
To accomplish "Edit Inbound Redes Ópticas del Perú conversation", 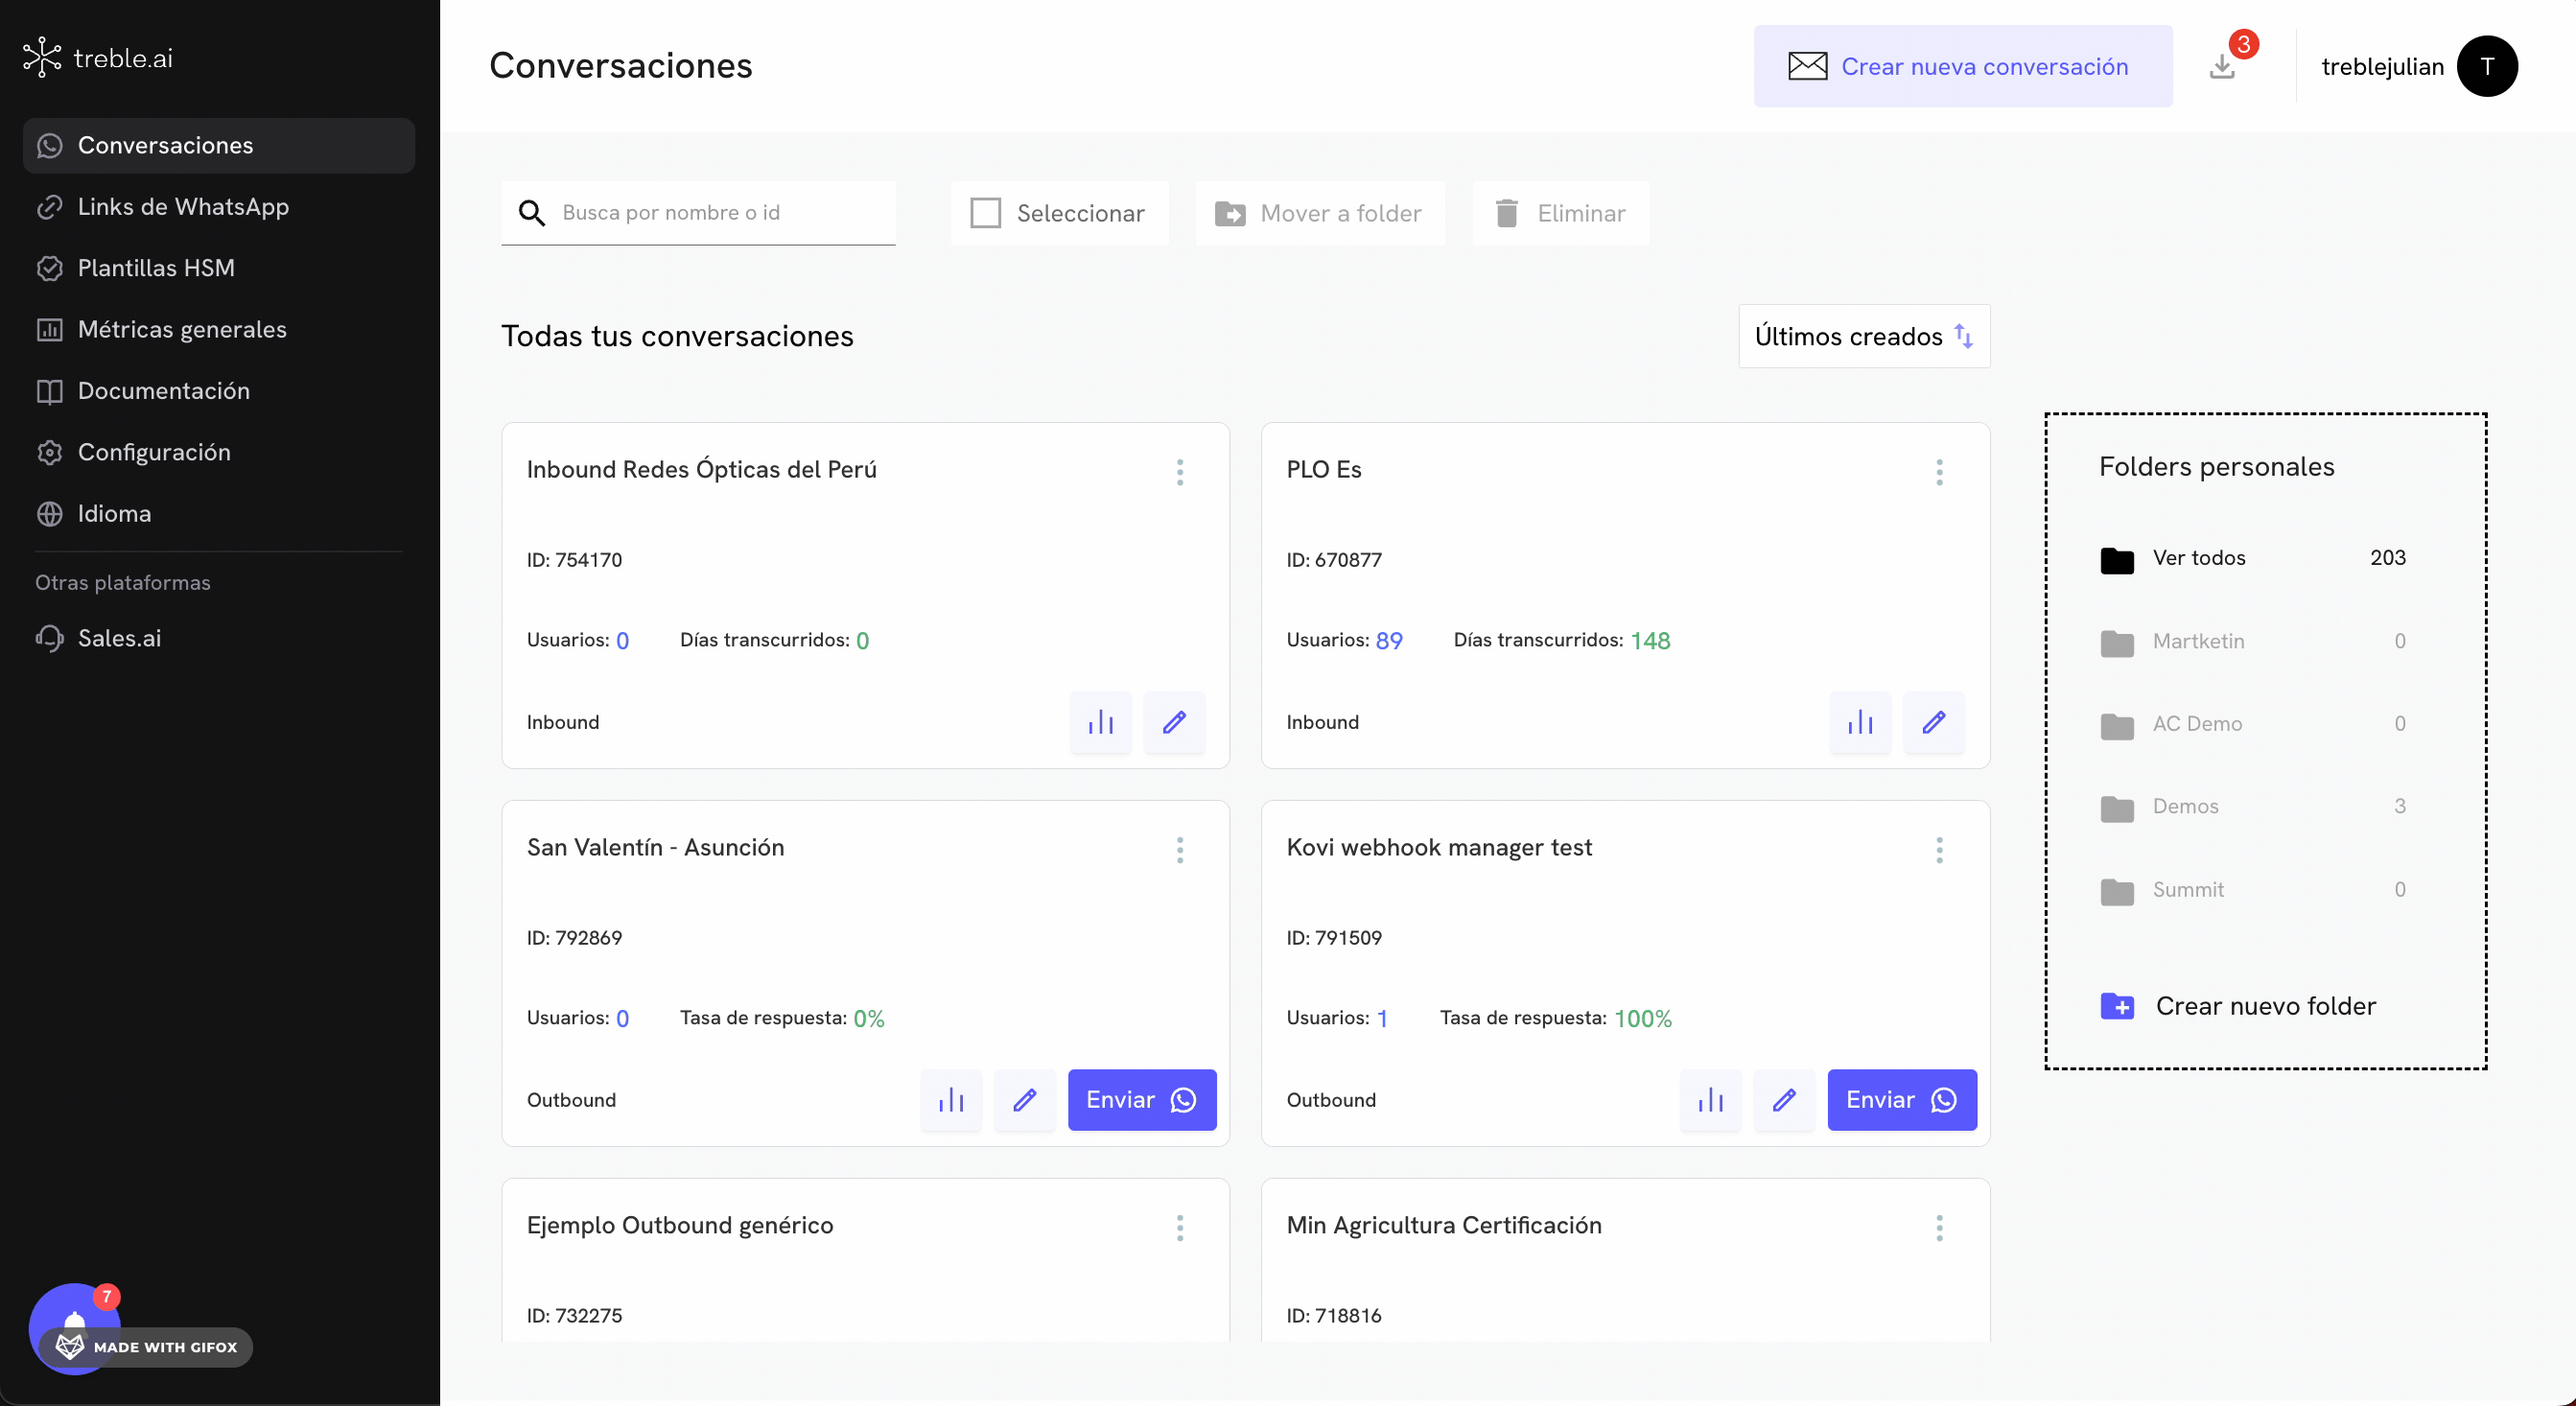I will coord(1174,722).
